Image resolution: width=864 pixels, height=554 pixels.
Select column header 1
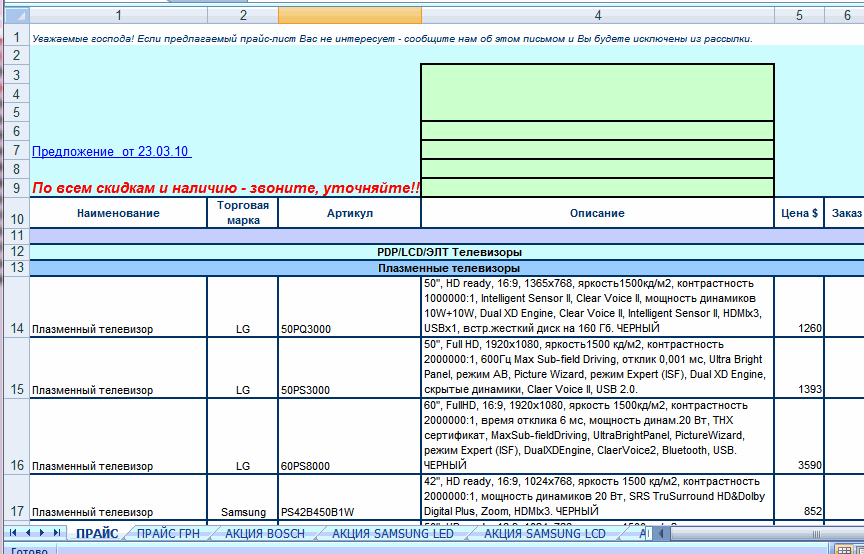[x=118, y=15]
